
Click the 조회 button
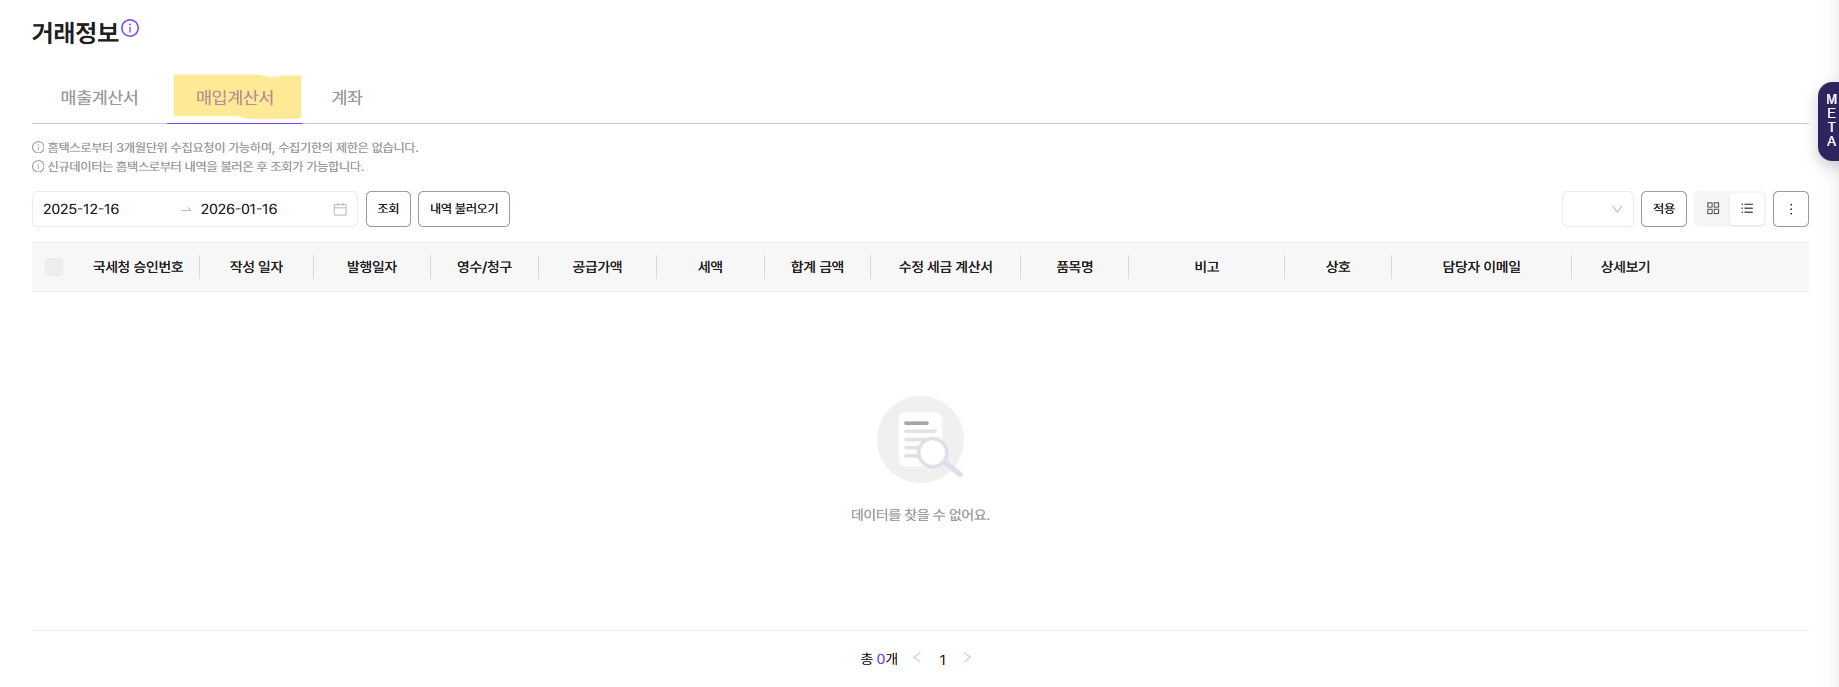coord(388,209)
